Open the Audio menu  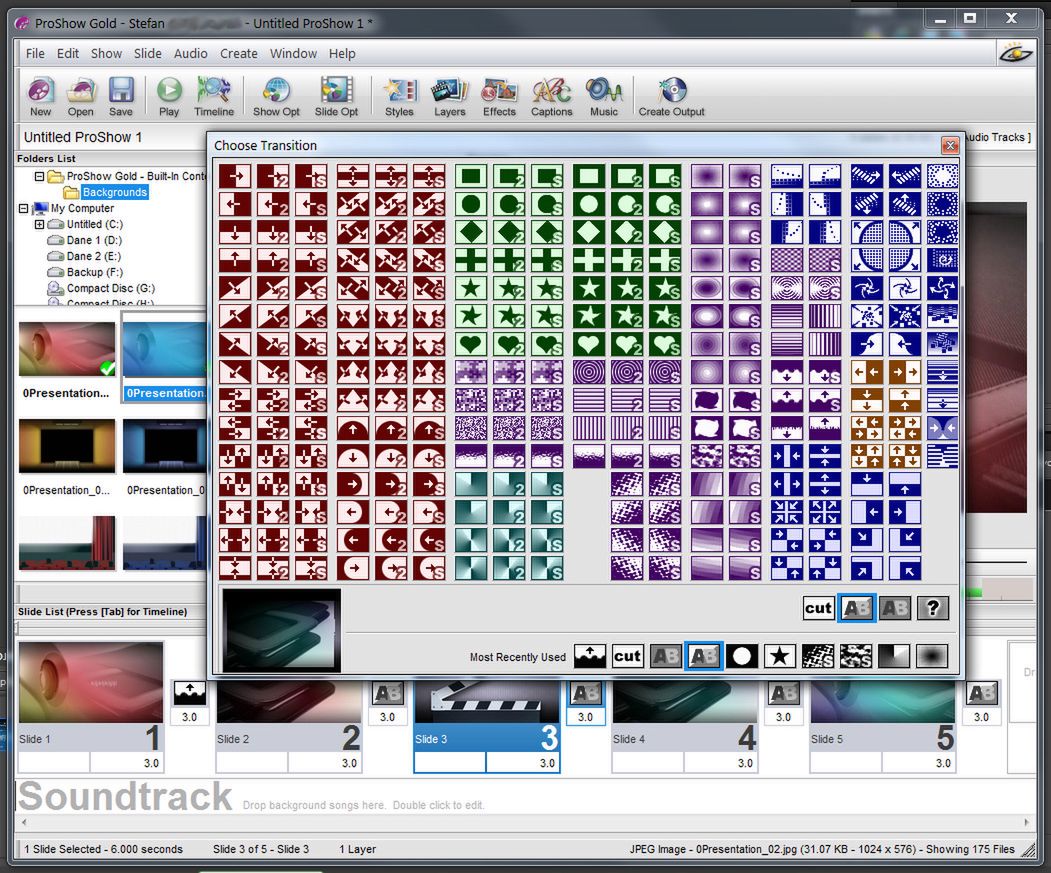tap(190, 54)
